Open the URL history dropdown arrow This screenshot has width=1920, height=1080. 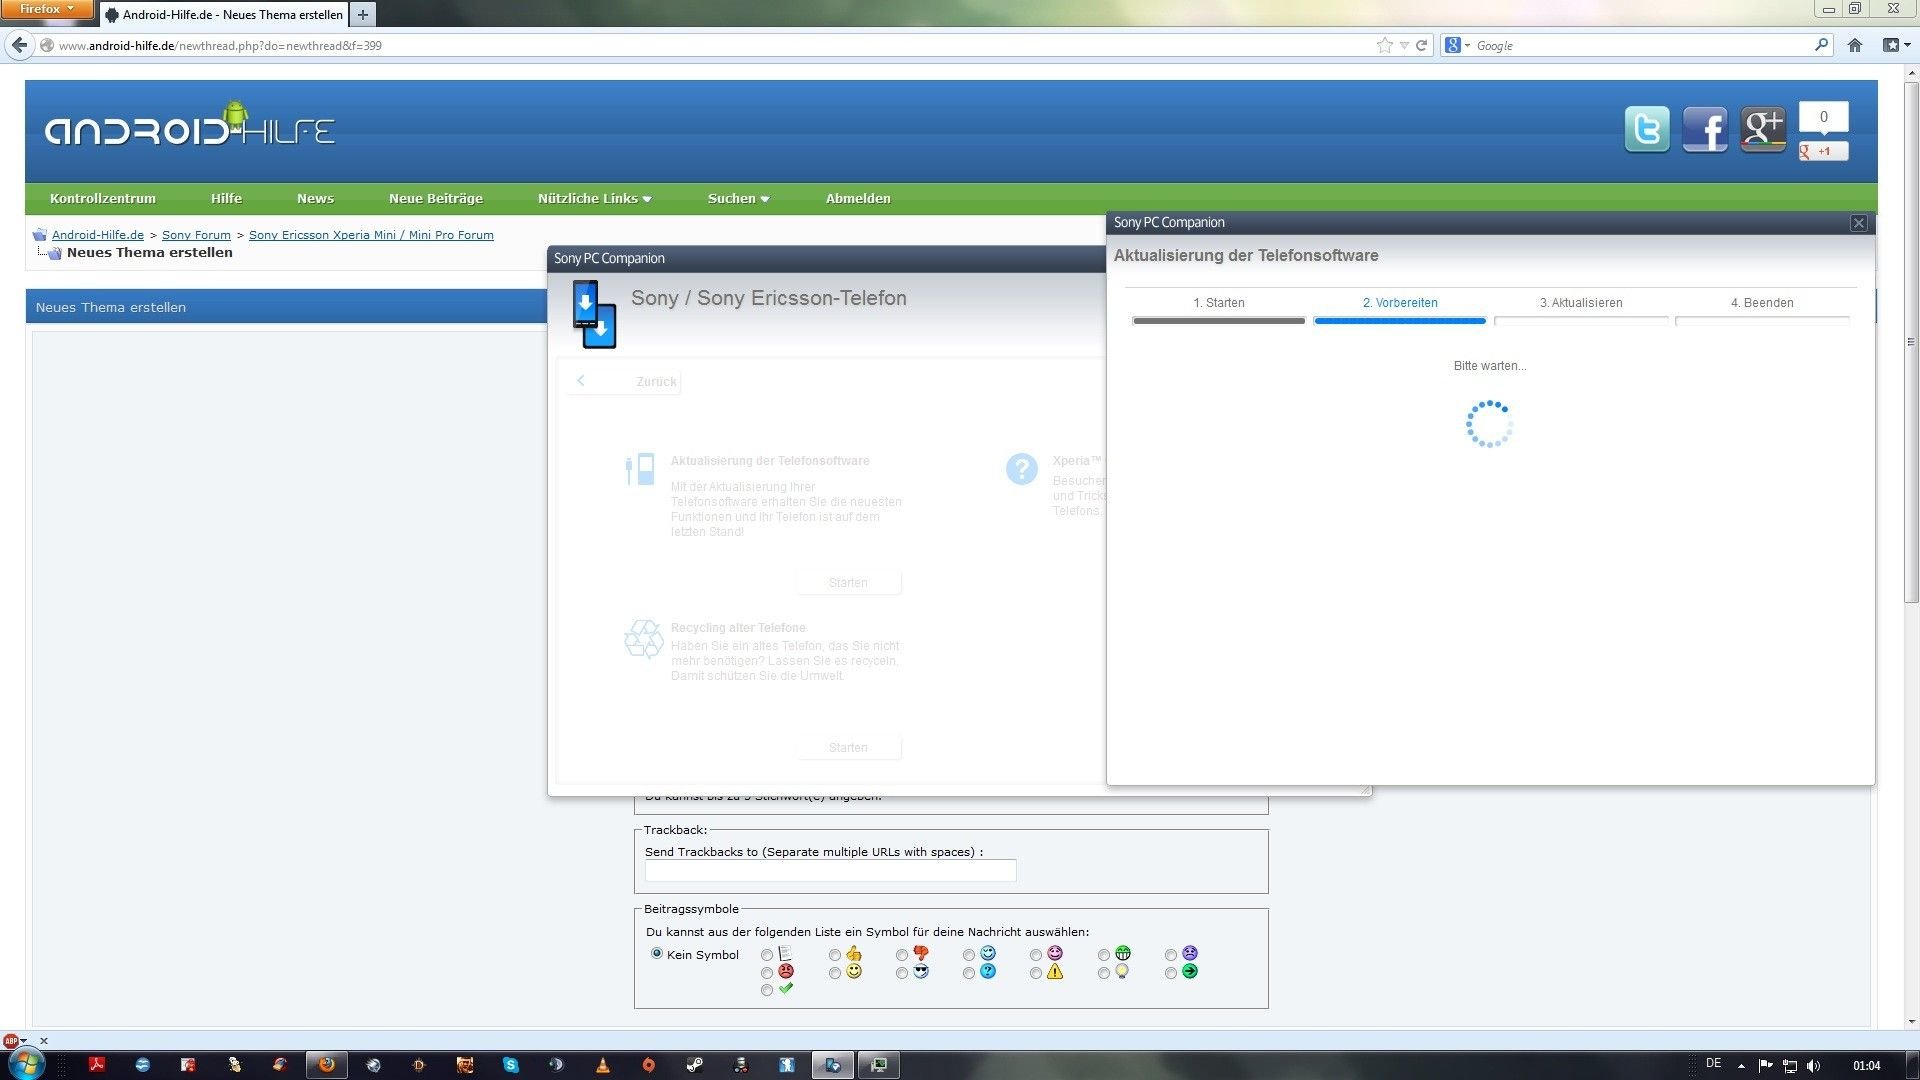coord(1404,45)
